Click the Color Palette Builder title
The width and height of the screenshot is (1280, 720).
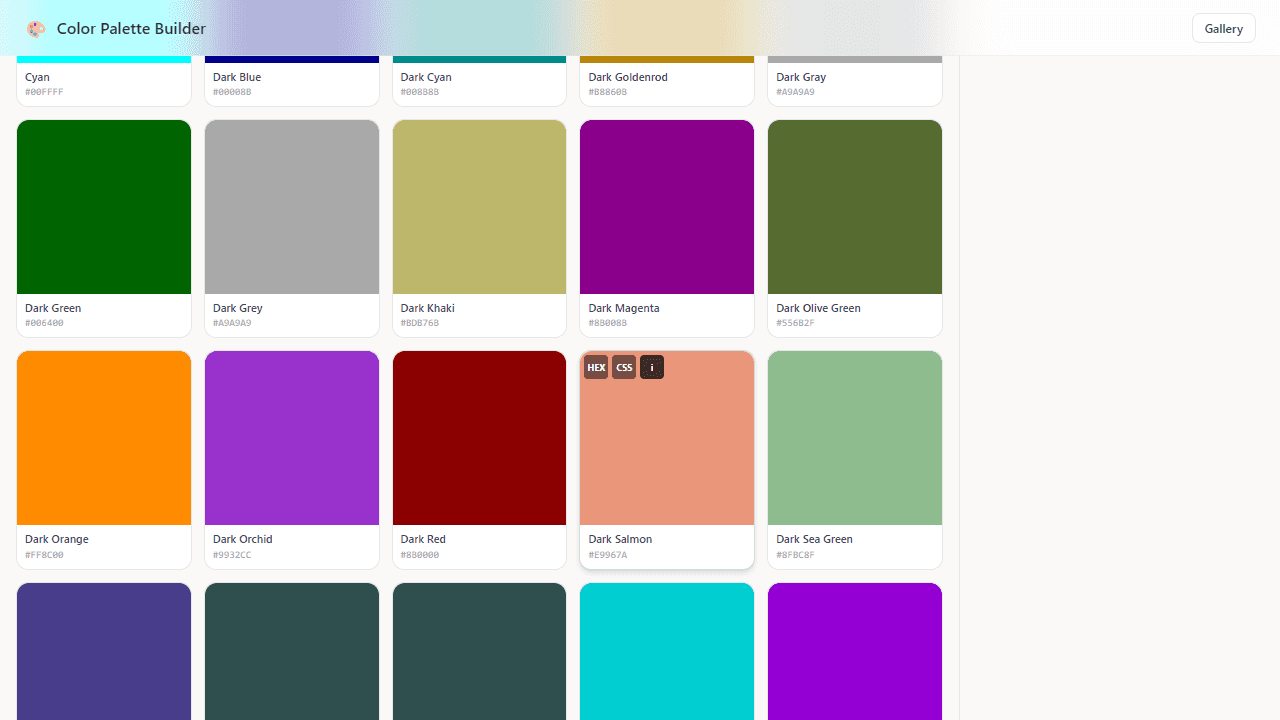pos(131,29)
